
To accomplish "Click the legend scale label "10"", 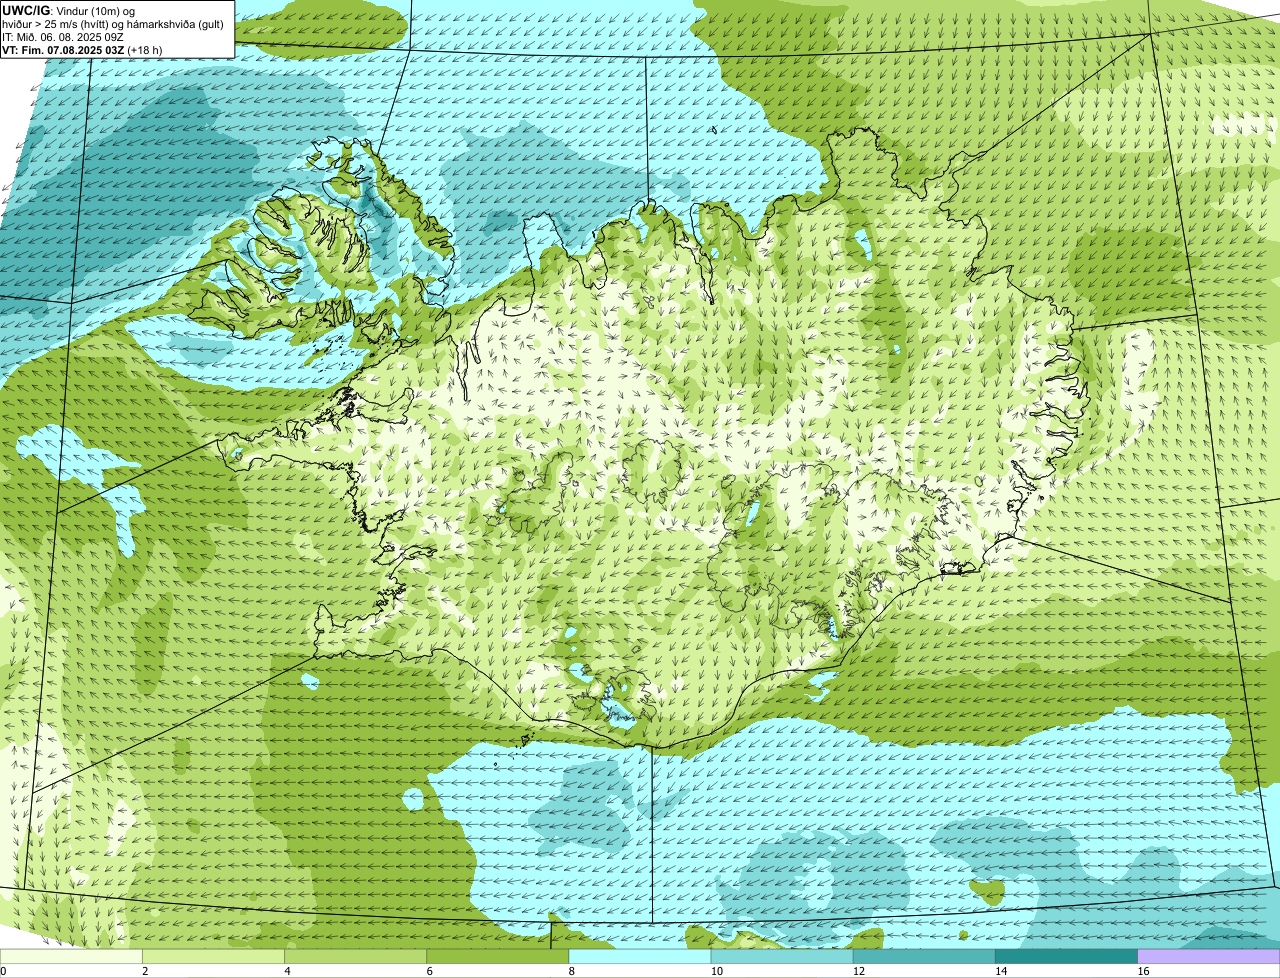I will pos(716,971).
